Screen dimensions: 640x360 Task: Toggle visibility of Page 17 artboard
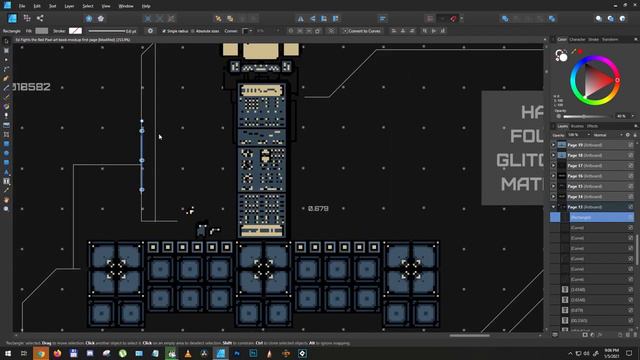point(631,166)
